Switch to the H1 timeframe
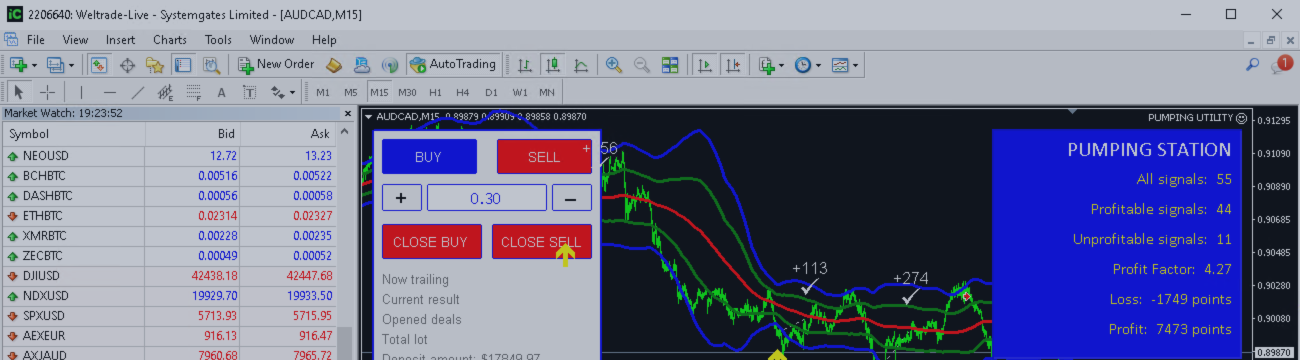 pos(435,92)
